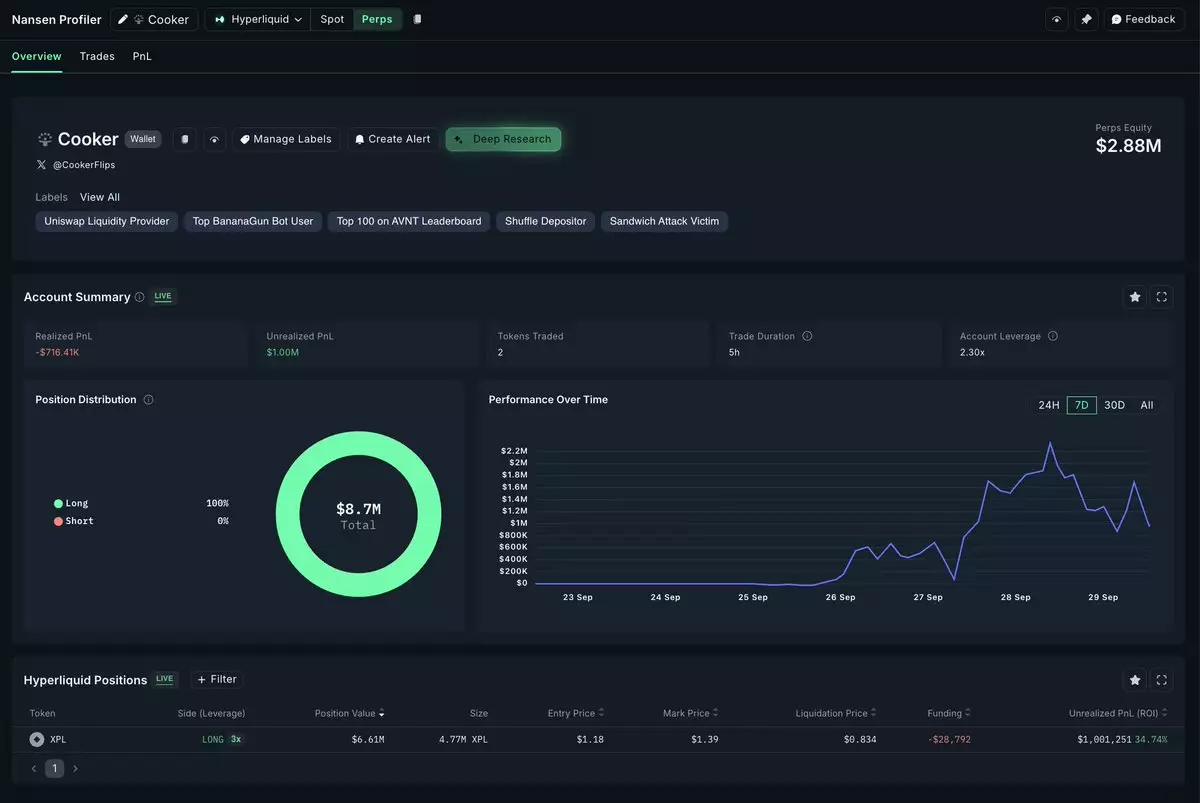Sort positions by Position Value
Screen dimensions: 1200x803
tap(350, 713)
